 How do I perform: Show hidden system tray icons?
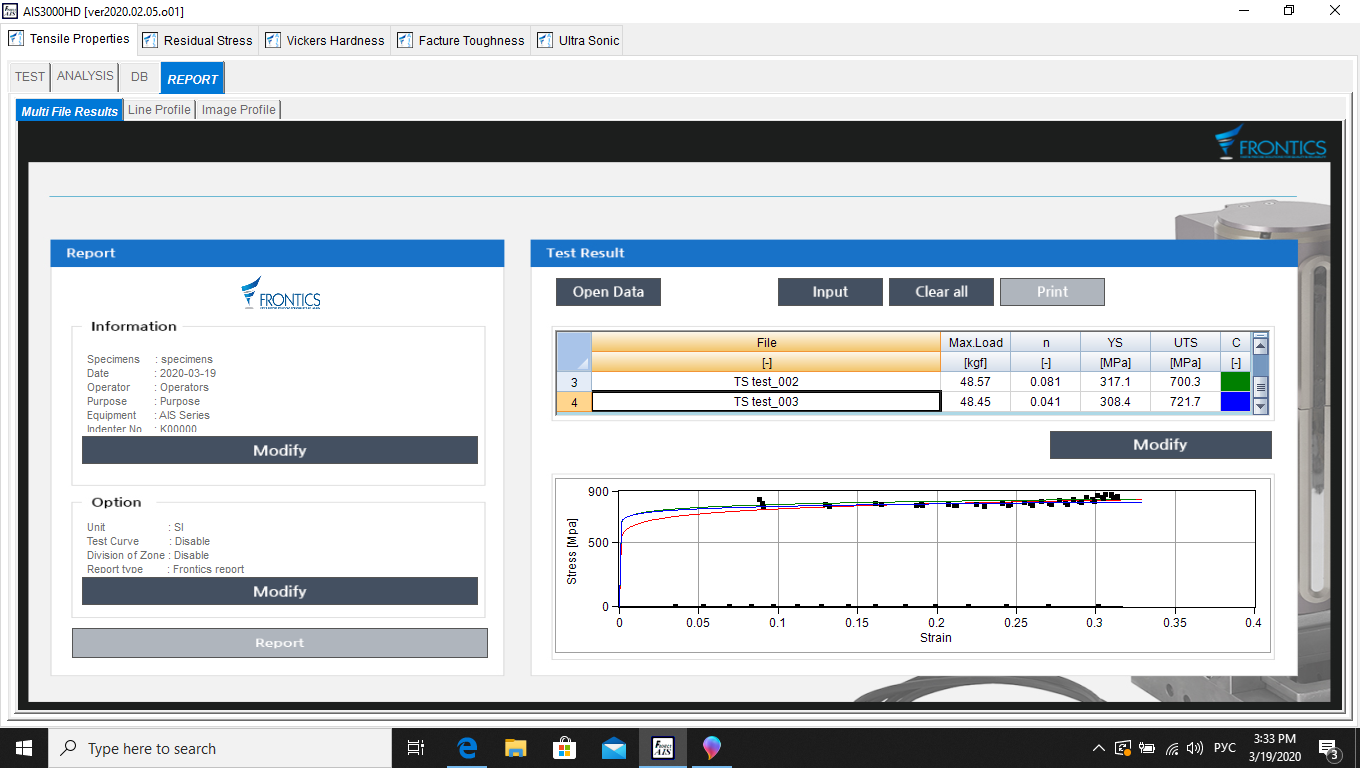(1099, 748)
